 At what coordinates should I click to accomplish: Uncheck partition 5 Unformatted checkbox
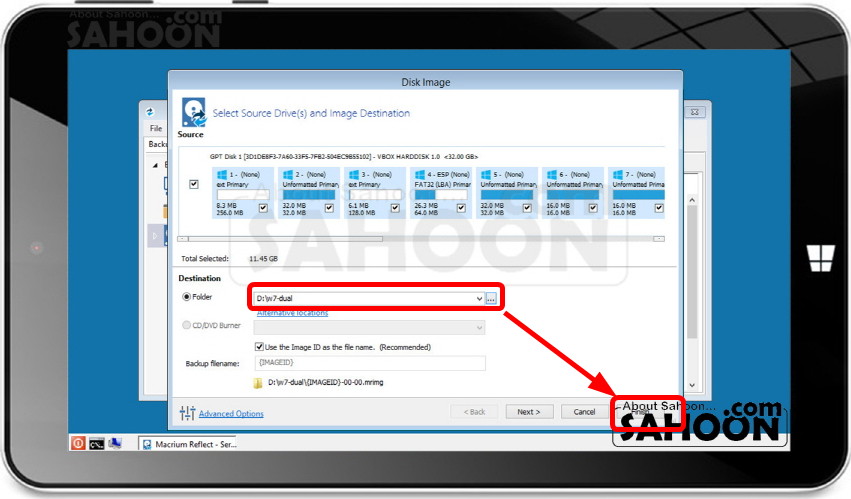pos(527,208)
